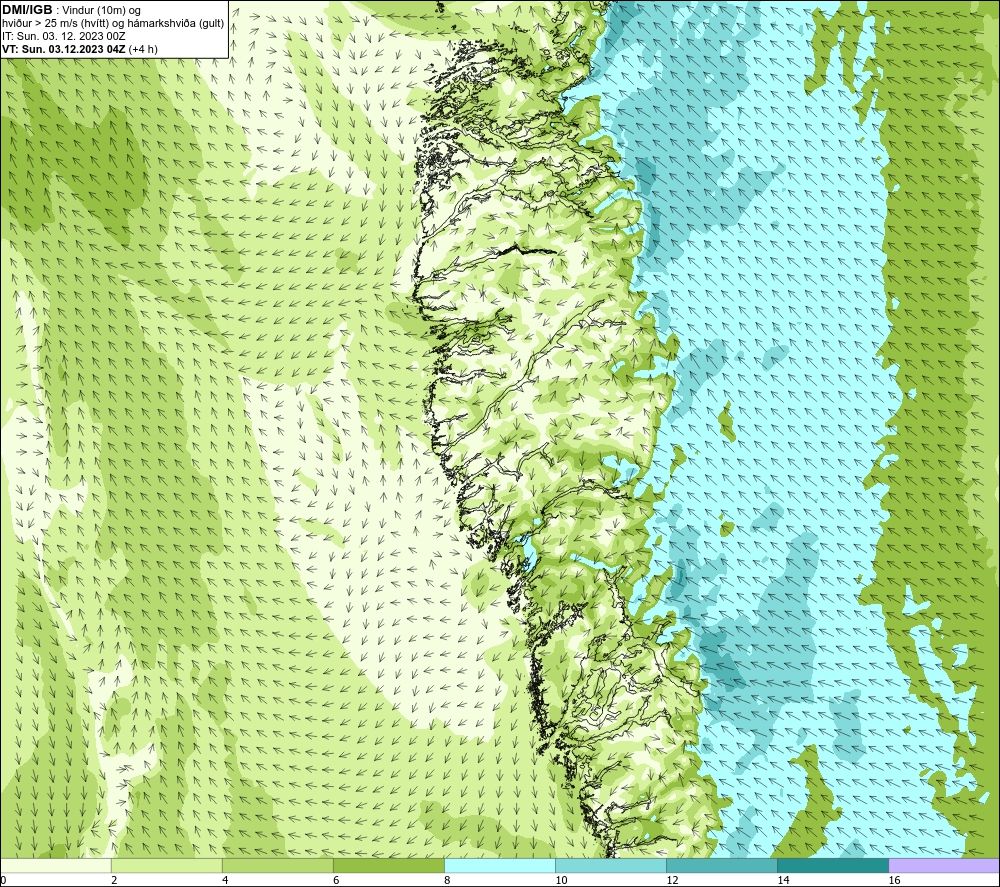
Task: Click the scale label '2'
Action: click(114, 881)
